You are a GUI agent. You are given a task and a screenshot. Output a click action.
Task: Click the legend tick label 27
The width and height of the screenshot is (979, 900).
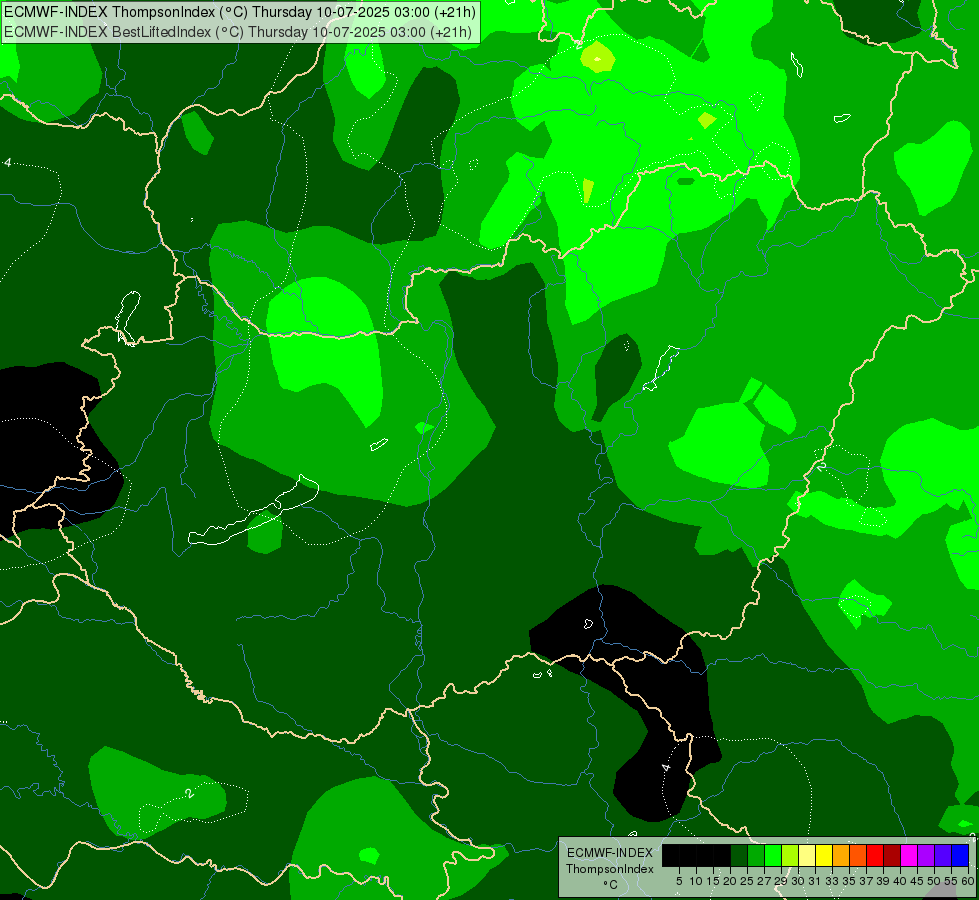(x=764, y=881)
